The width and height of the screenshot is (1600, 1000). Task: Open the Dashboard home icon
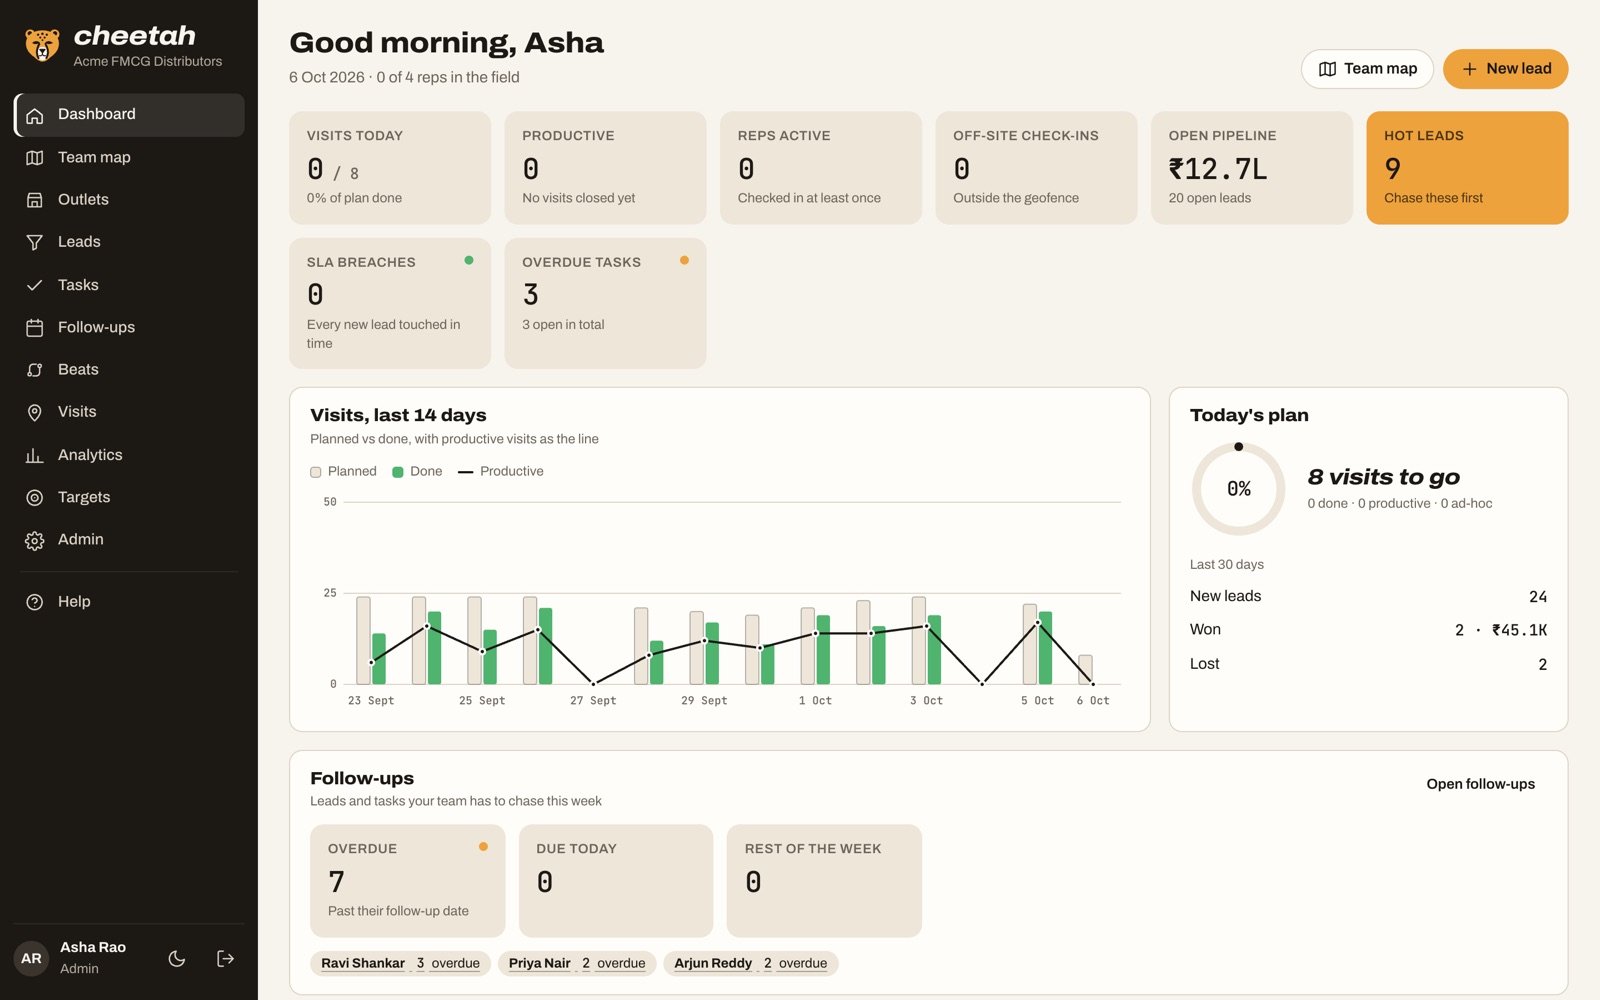point(35,115)
